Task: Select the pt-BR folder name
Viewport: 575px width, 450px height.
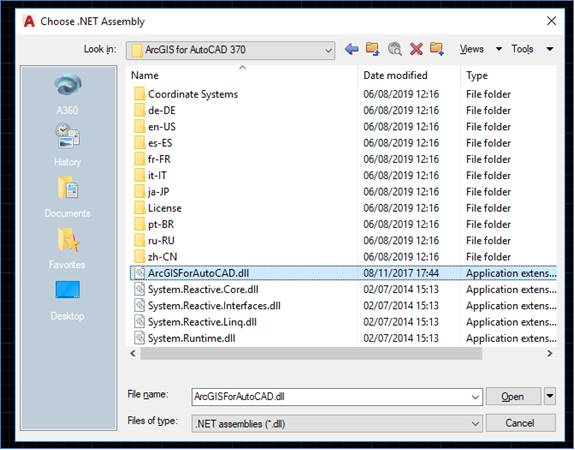Action: coord(161,224)
